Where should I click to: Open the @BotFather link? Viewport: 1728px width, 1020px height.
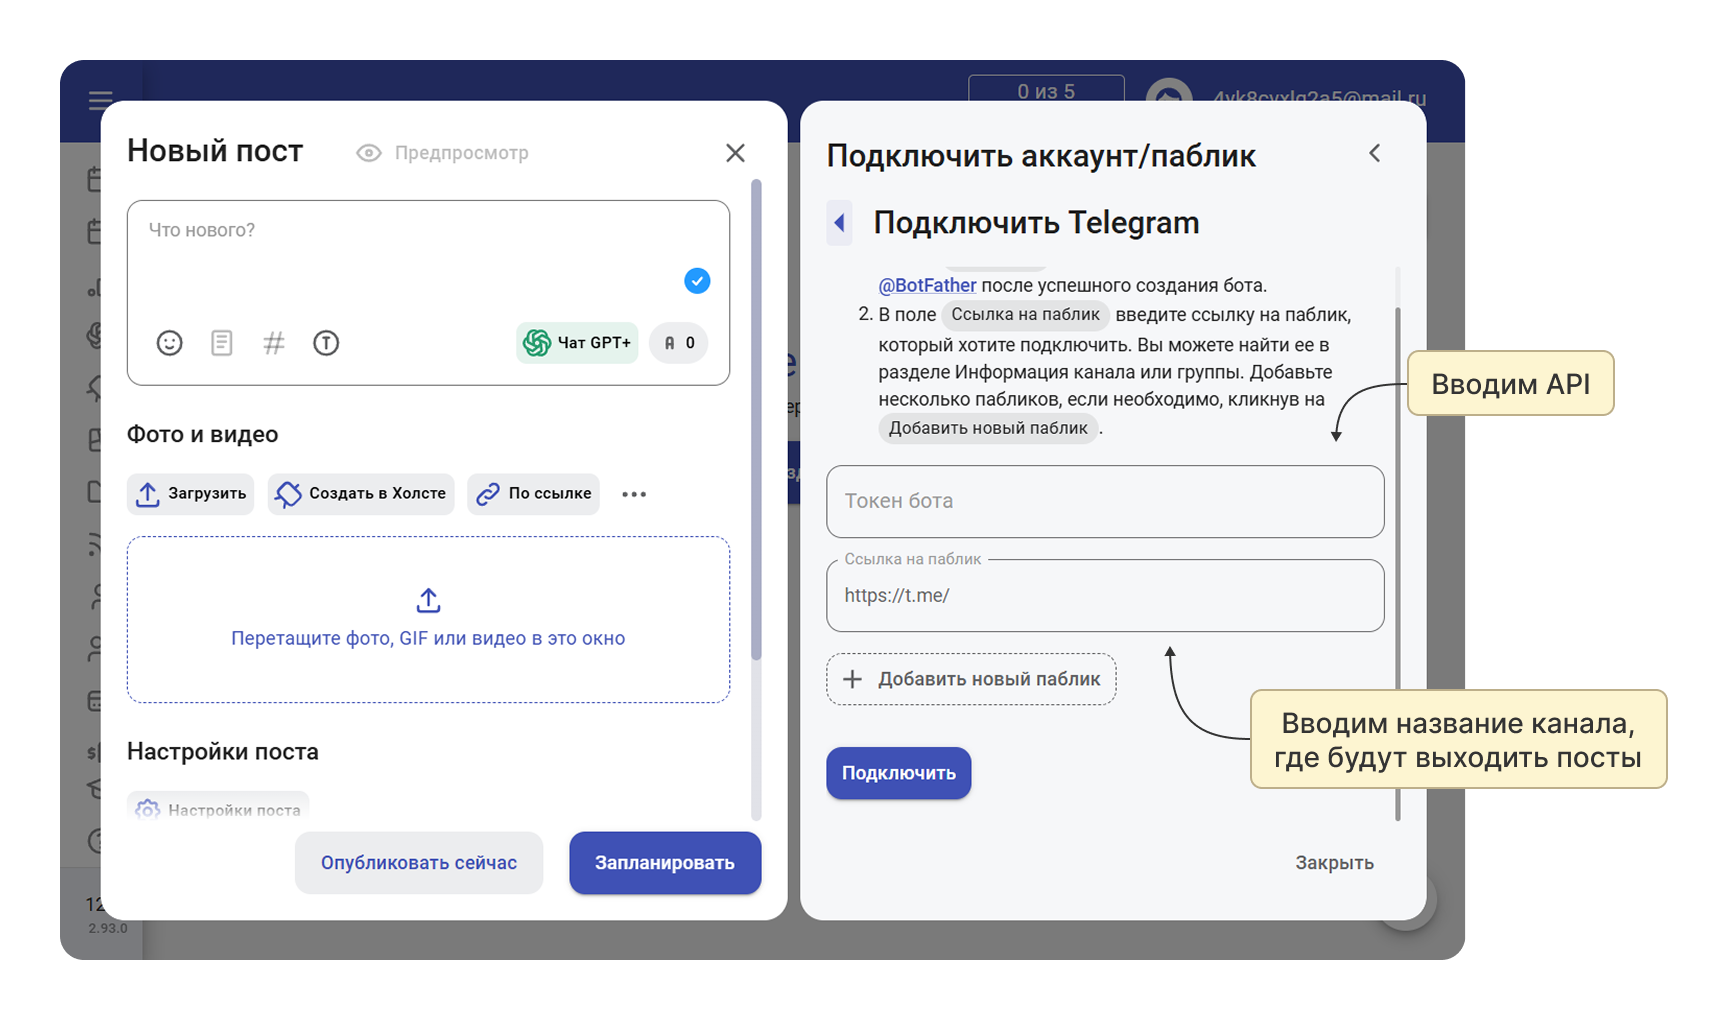[927, 285]
